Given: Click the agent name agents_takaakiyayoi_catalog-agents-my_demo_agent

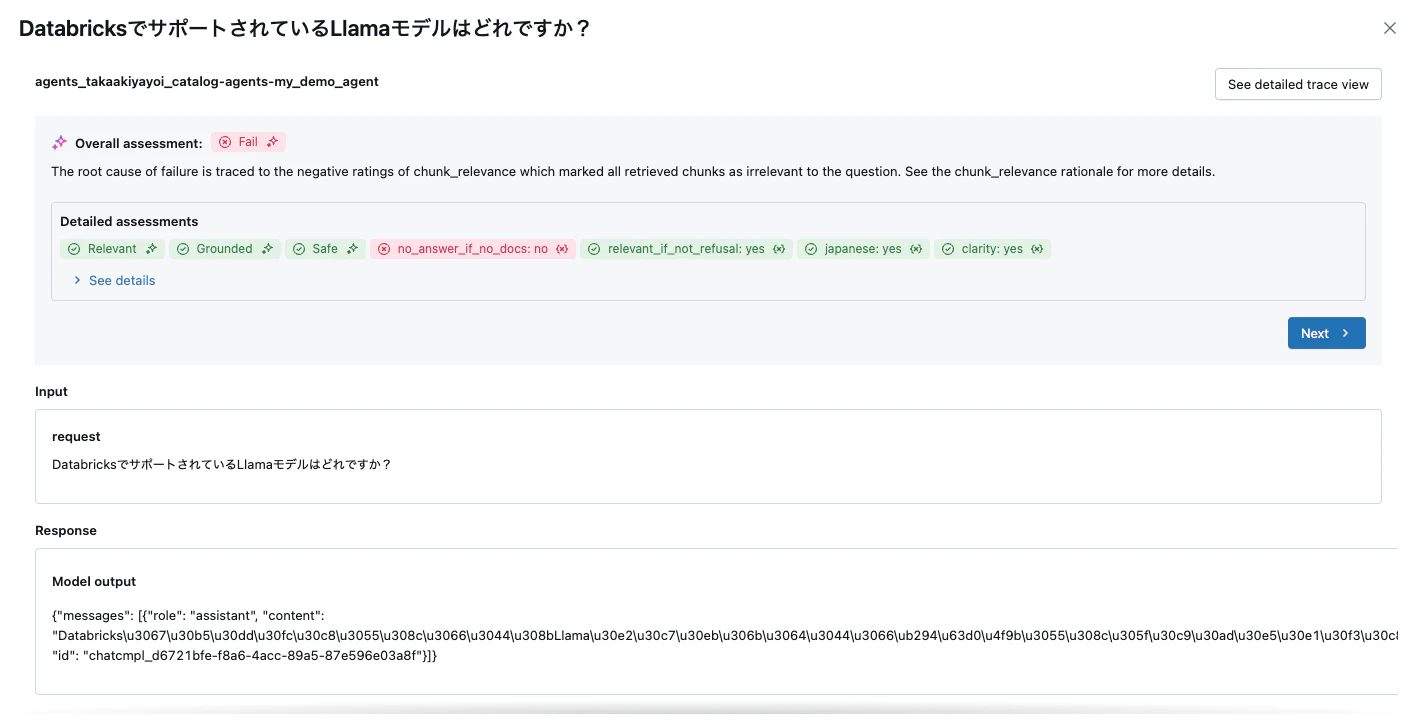Looking at the screenshot, I should pyautogui.click(x=207, y=81).
